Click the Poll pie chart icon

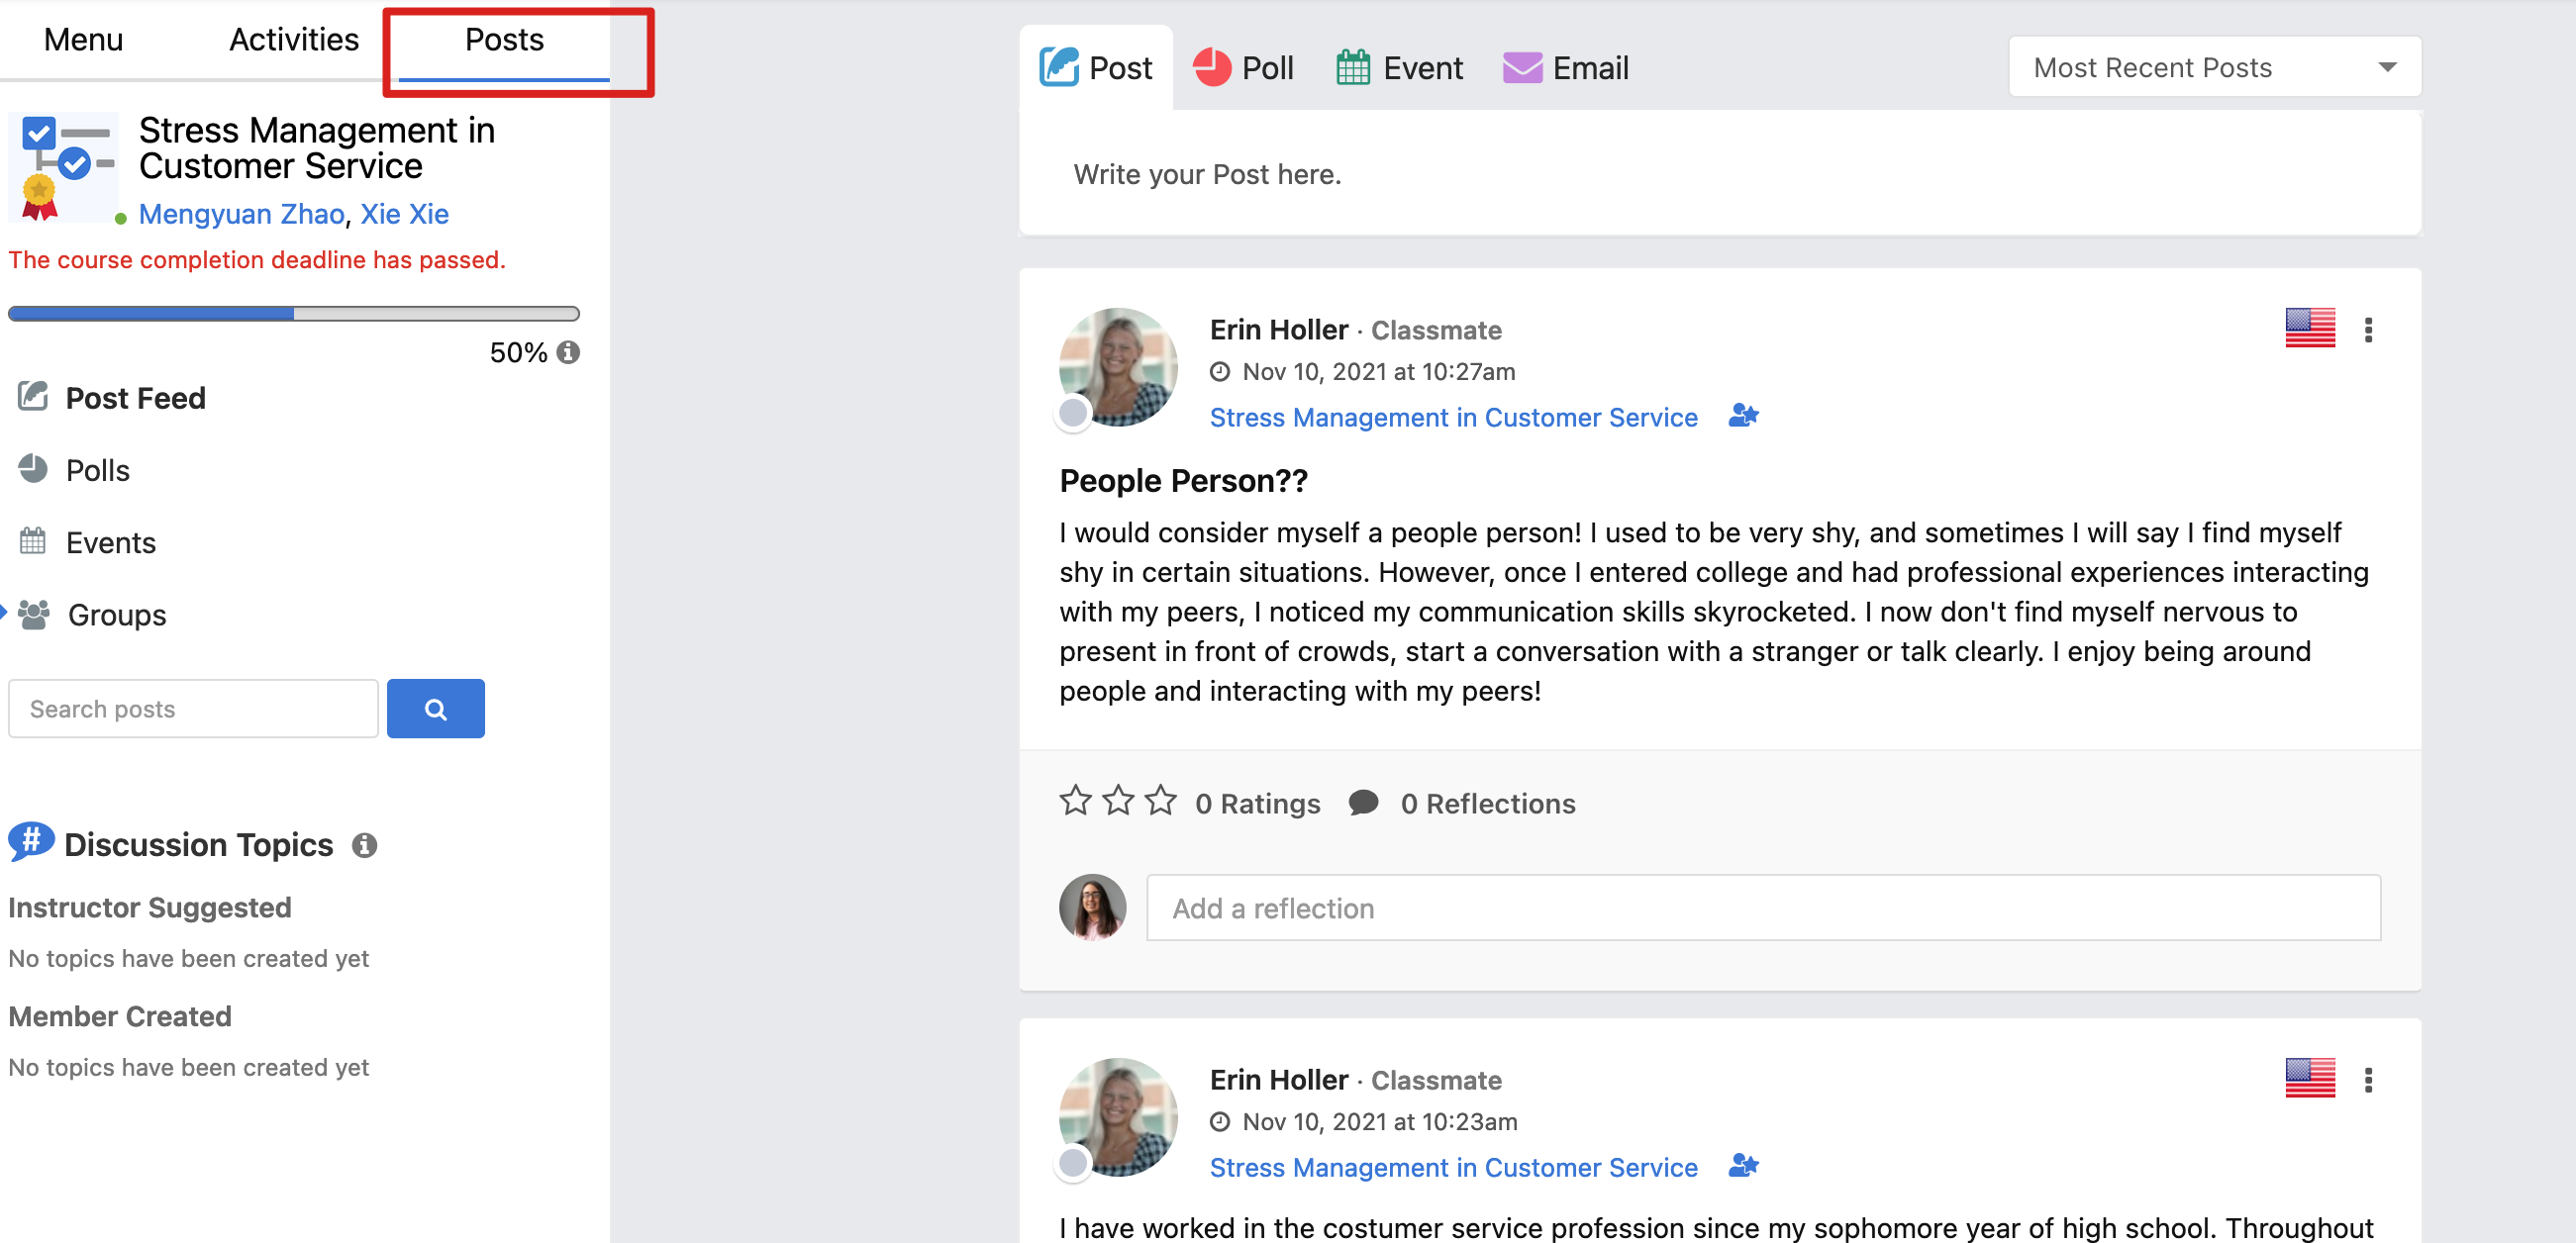[x=1211, y=67]
